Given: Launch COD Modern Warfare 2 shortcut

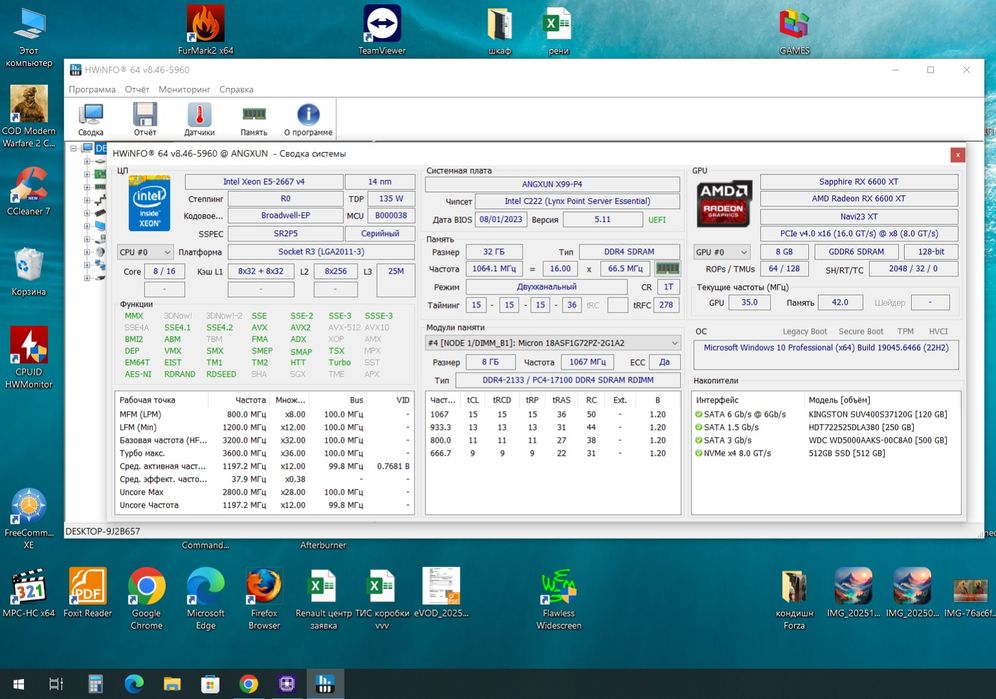Looking at the screenshot, I should (x=29, y=116).
